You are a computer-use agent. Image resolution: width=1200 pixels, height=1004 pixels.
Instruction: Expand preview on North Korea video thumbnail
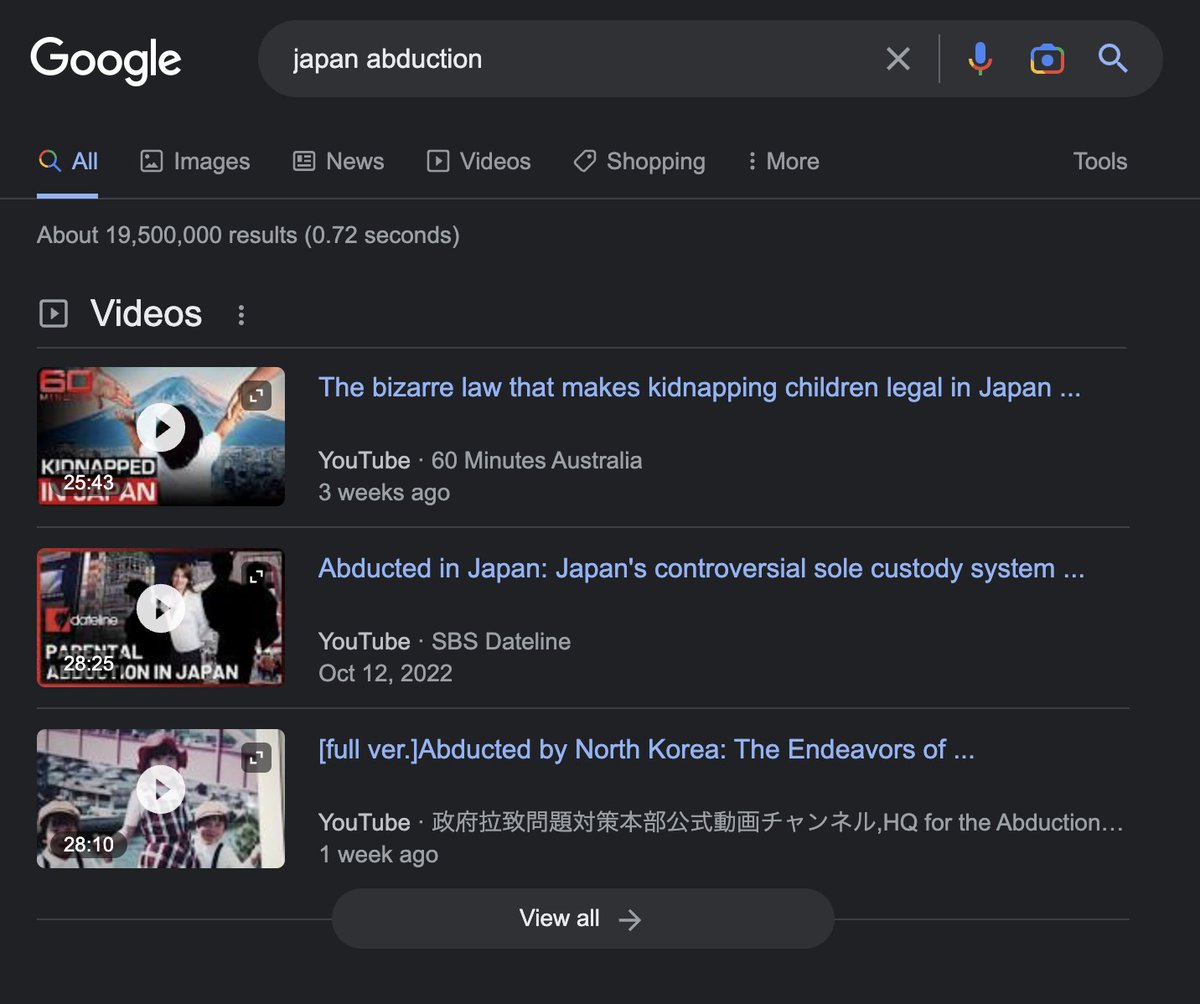coord(257,757)
